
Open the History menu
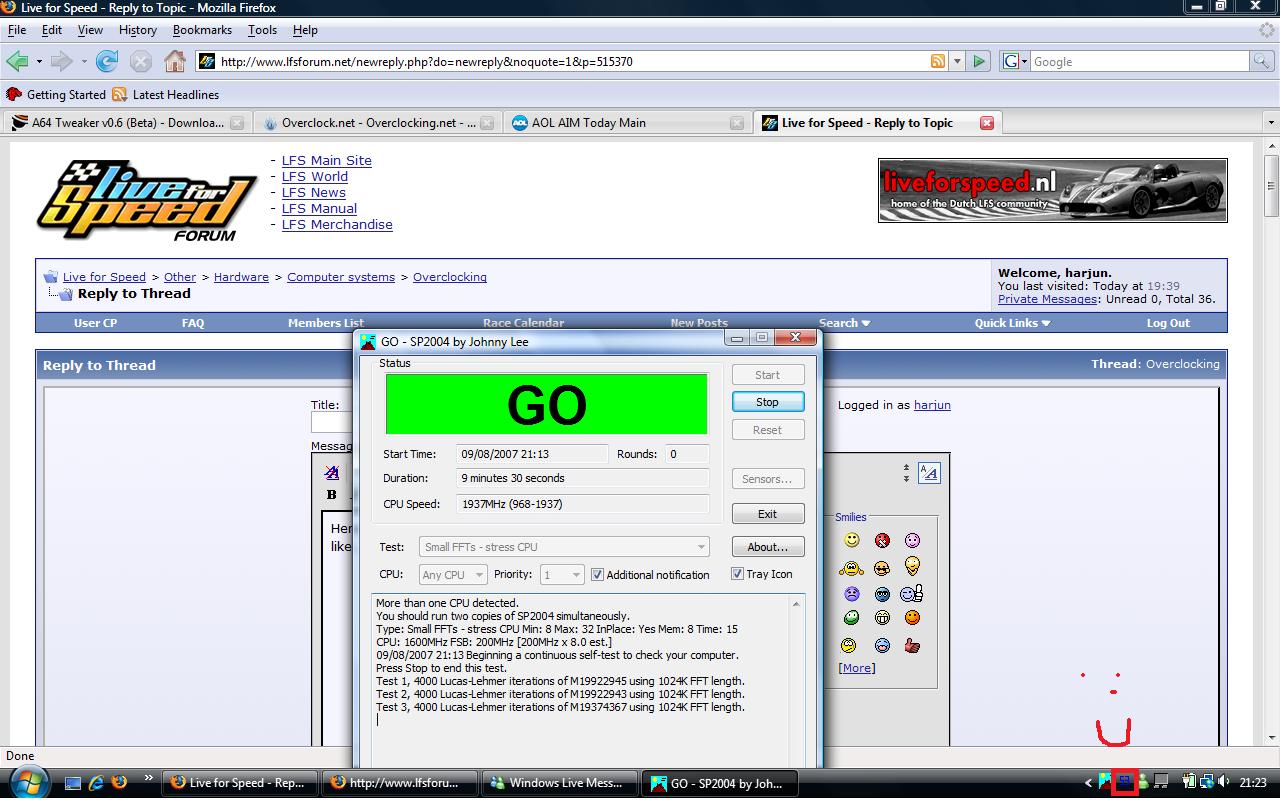(138, 30)
